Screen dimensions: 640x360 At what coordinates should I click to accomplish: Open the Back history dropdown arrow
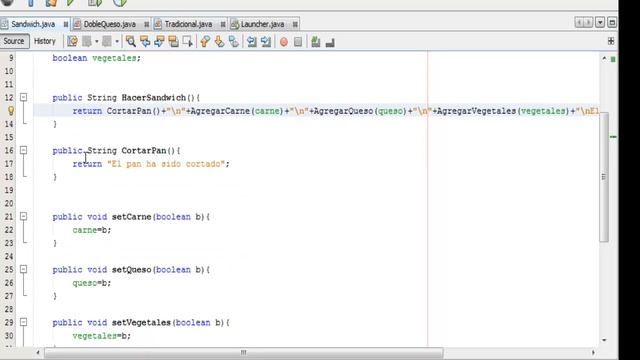pos(96,42)
